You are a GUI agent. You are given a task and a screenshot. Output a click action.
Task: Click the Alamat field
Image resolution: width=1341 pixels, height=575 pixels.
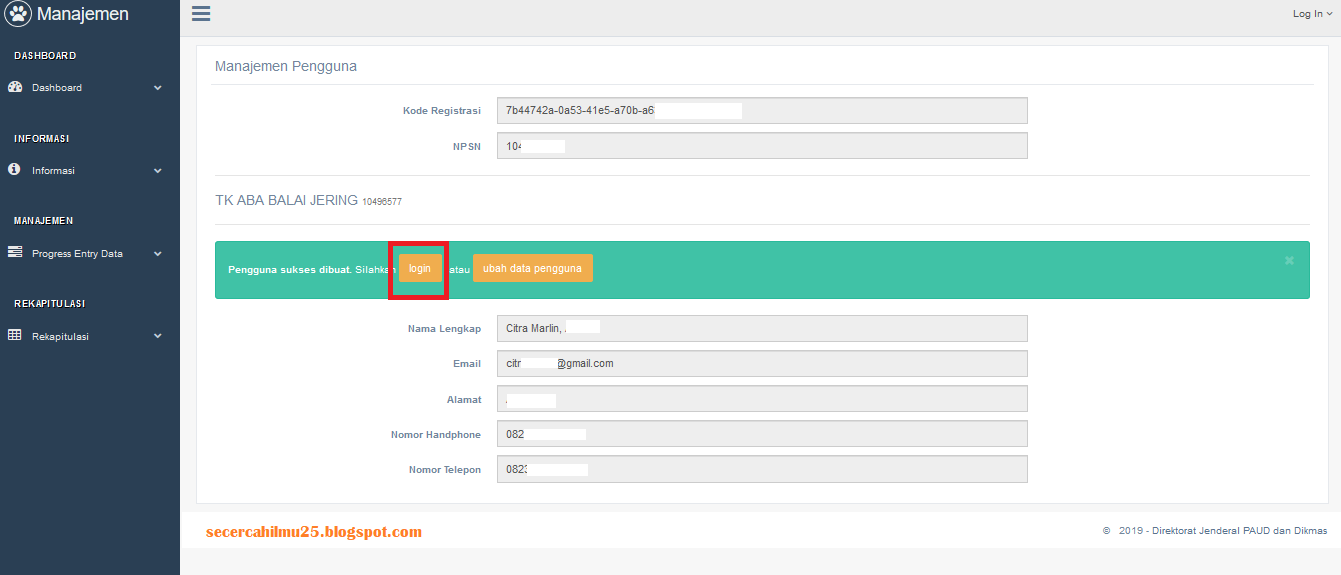pos(762,400)
